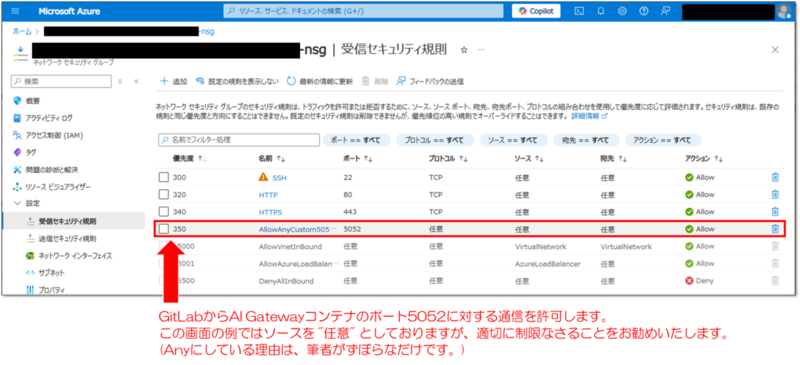Open the SSH rule
The width and height of the screenshot is (800, 365).
[x=280, y=178]
